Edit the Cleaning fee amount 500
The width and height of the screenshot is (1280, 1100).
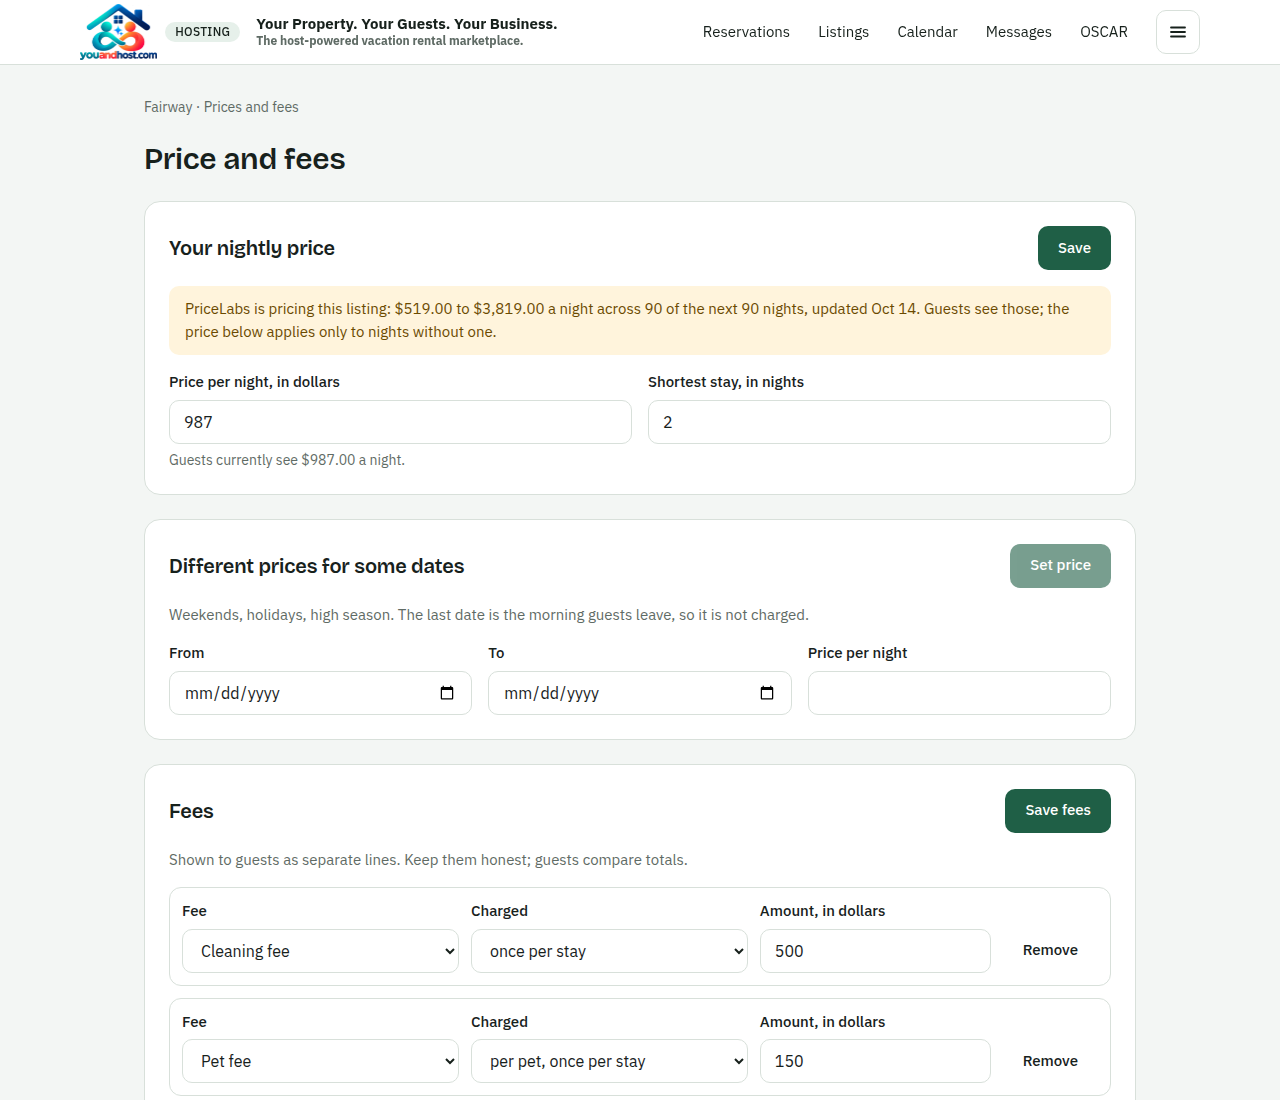875,951
